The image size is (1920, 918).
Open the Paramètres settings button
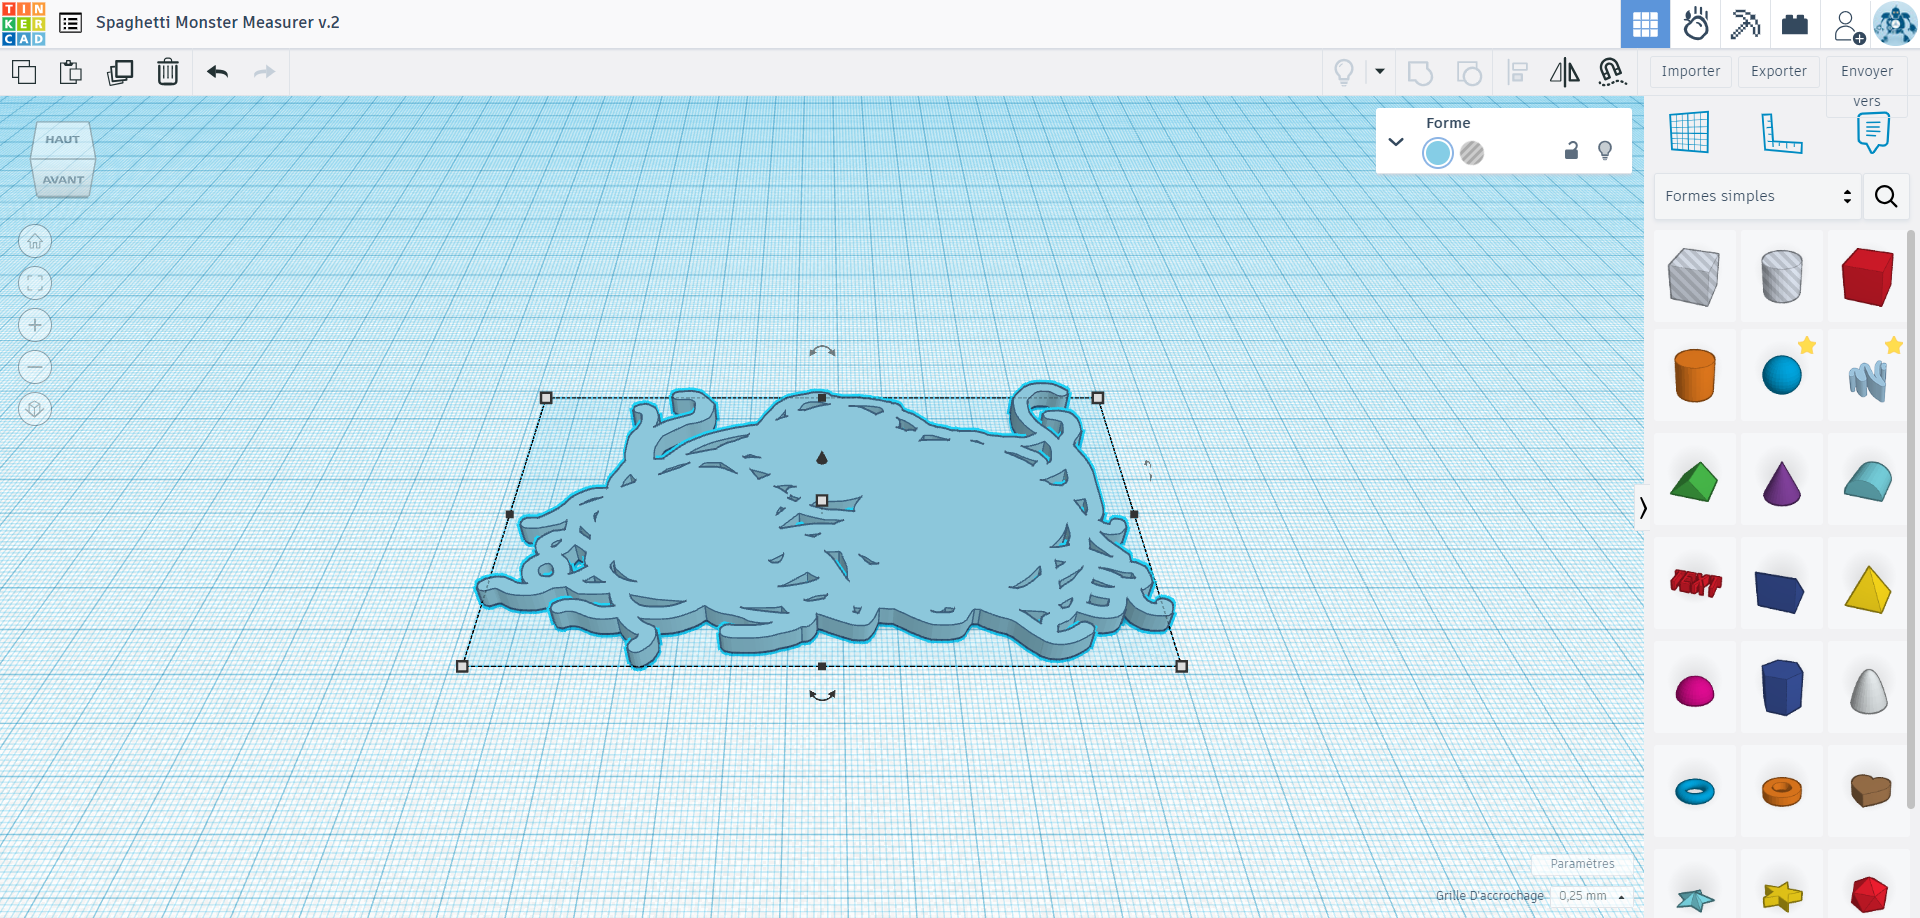pyautogui.click(x=1582, y=864)
